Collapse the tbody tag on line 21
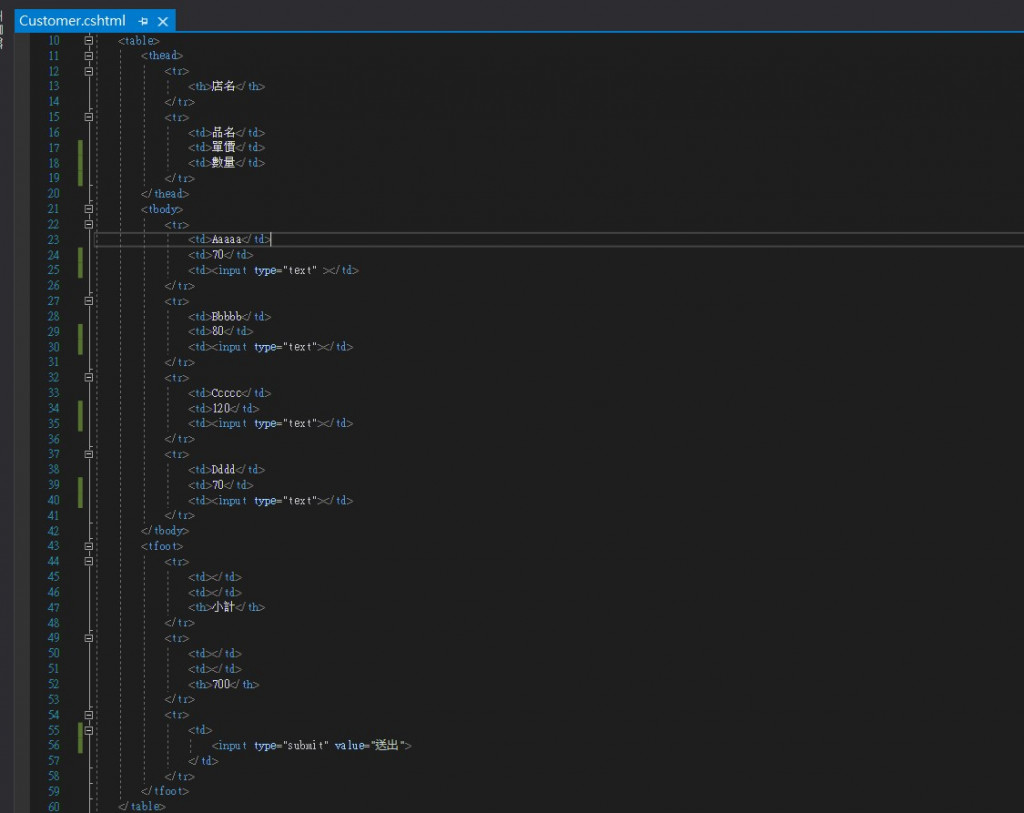 pos(89,209)
